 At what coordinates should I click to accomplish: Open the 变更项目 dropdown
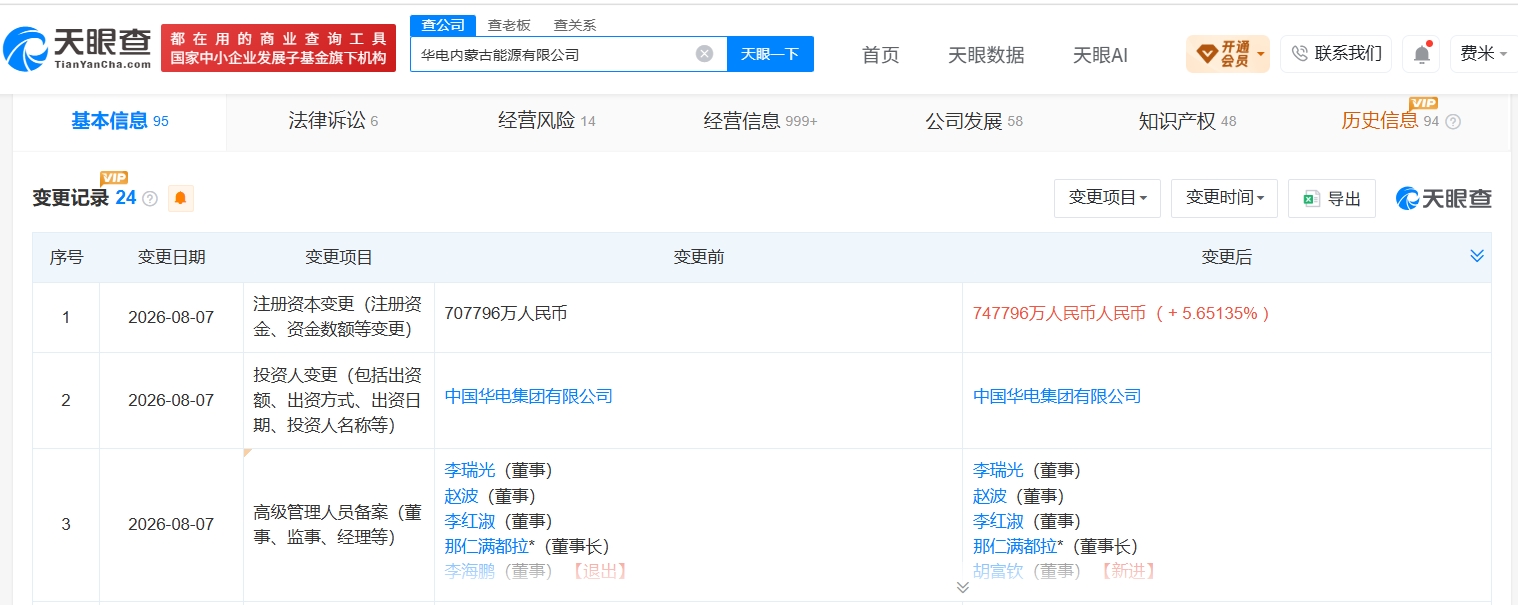(x=1107, y=198)
